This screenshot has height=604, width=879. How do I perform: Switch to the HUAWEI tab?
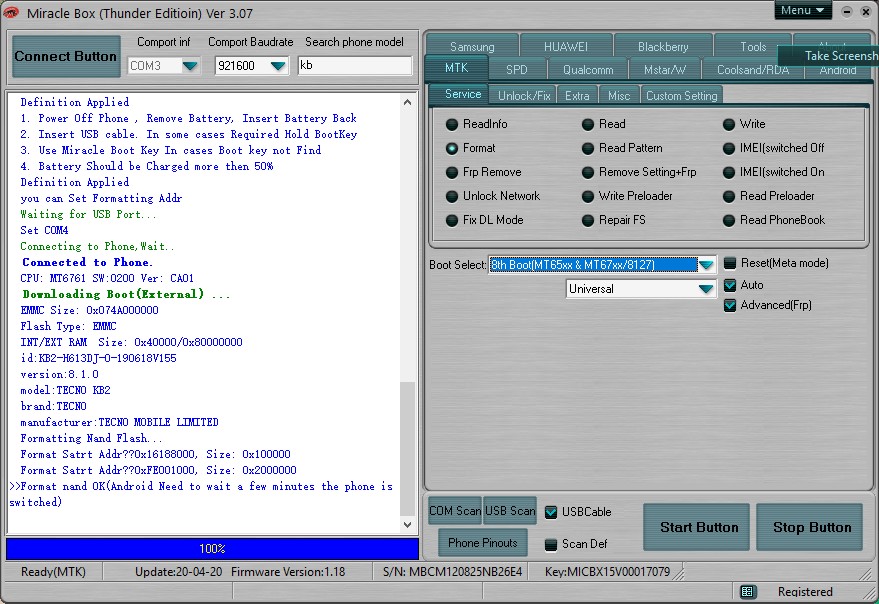point(566,47)
